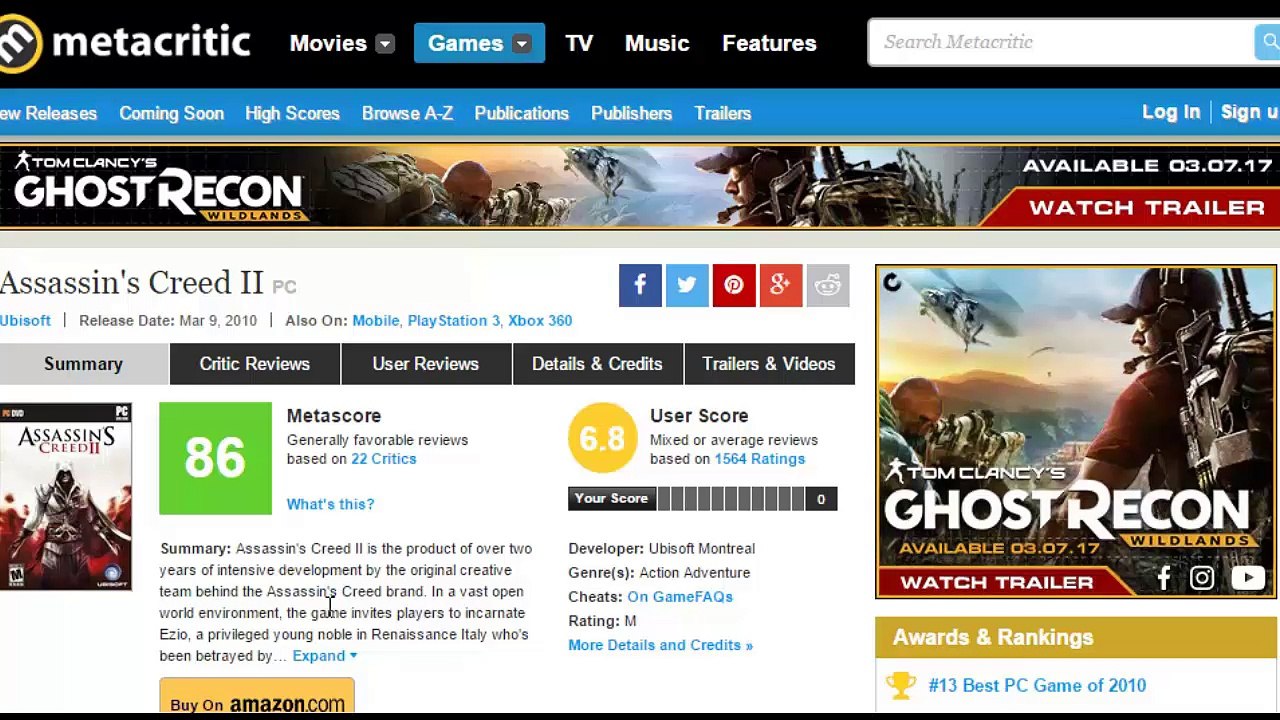Image resolution: width=1280 pixels, height=720 pixels.
Task: Click the ad refresh icon on sidebar ad
Action: pyautogui.click(x=892, y=283)
